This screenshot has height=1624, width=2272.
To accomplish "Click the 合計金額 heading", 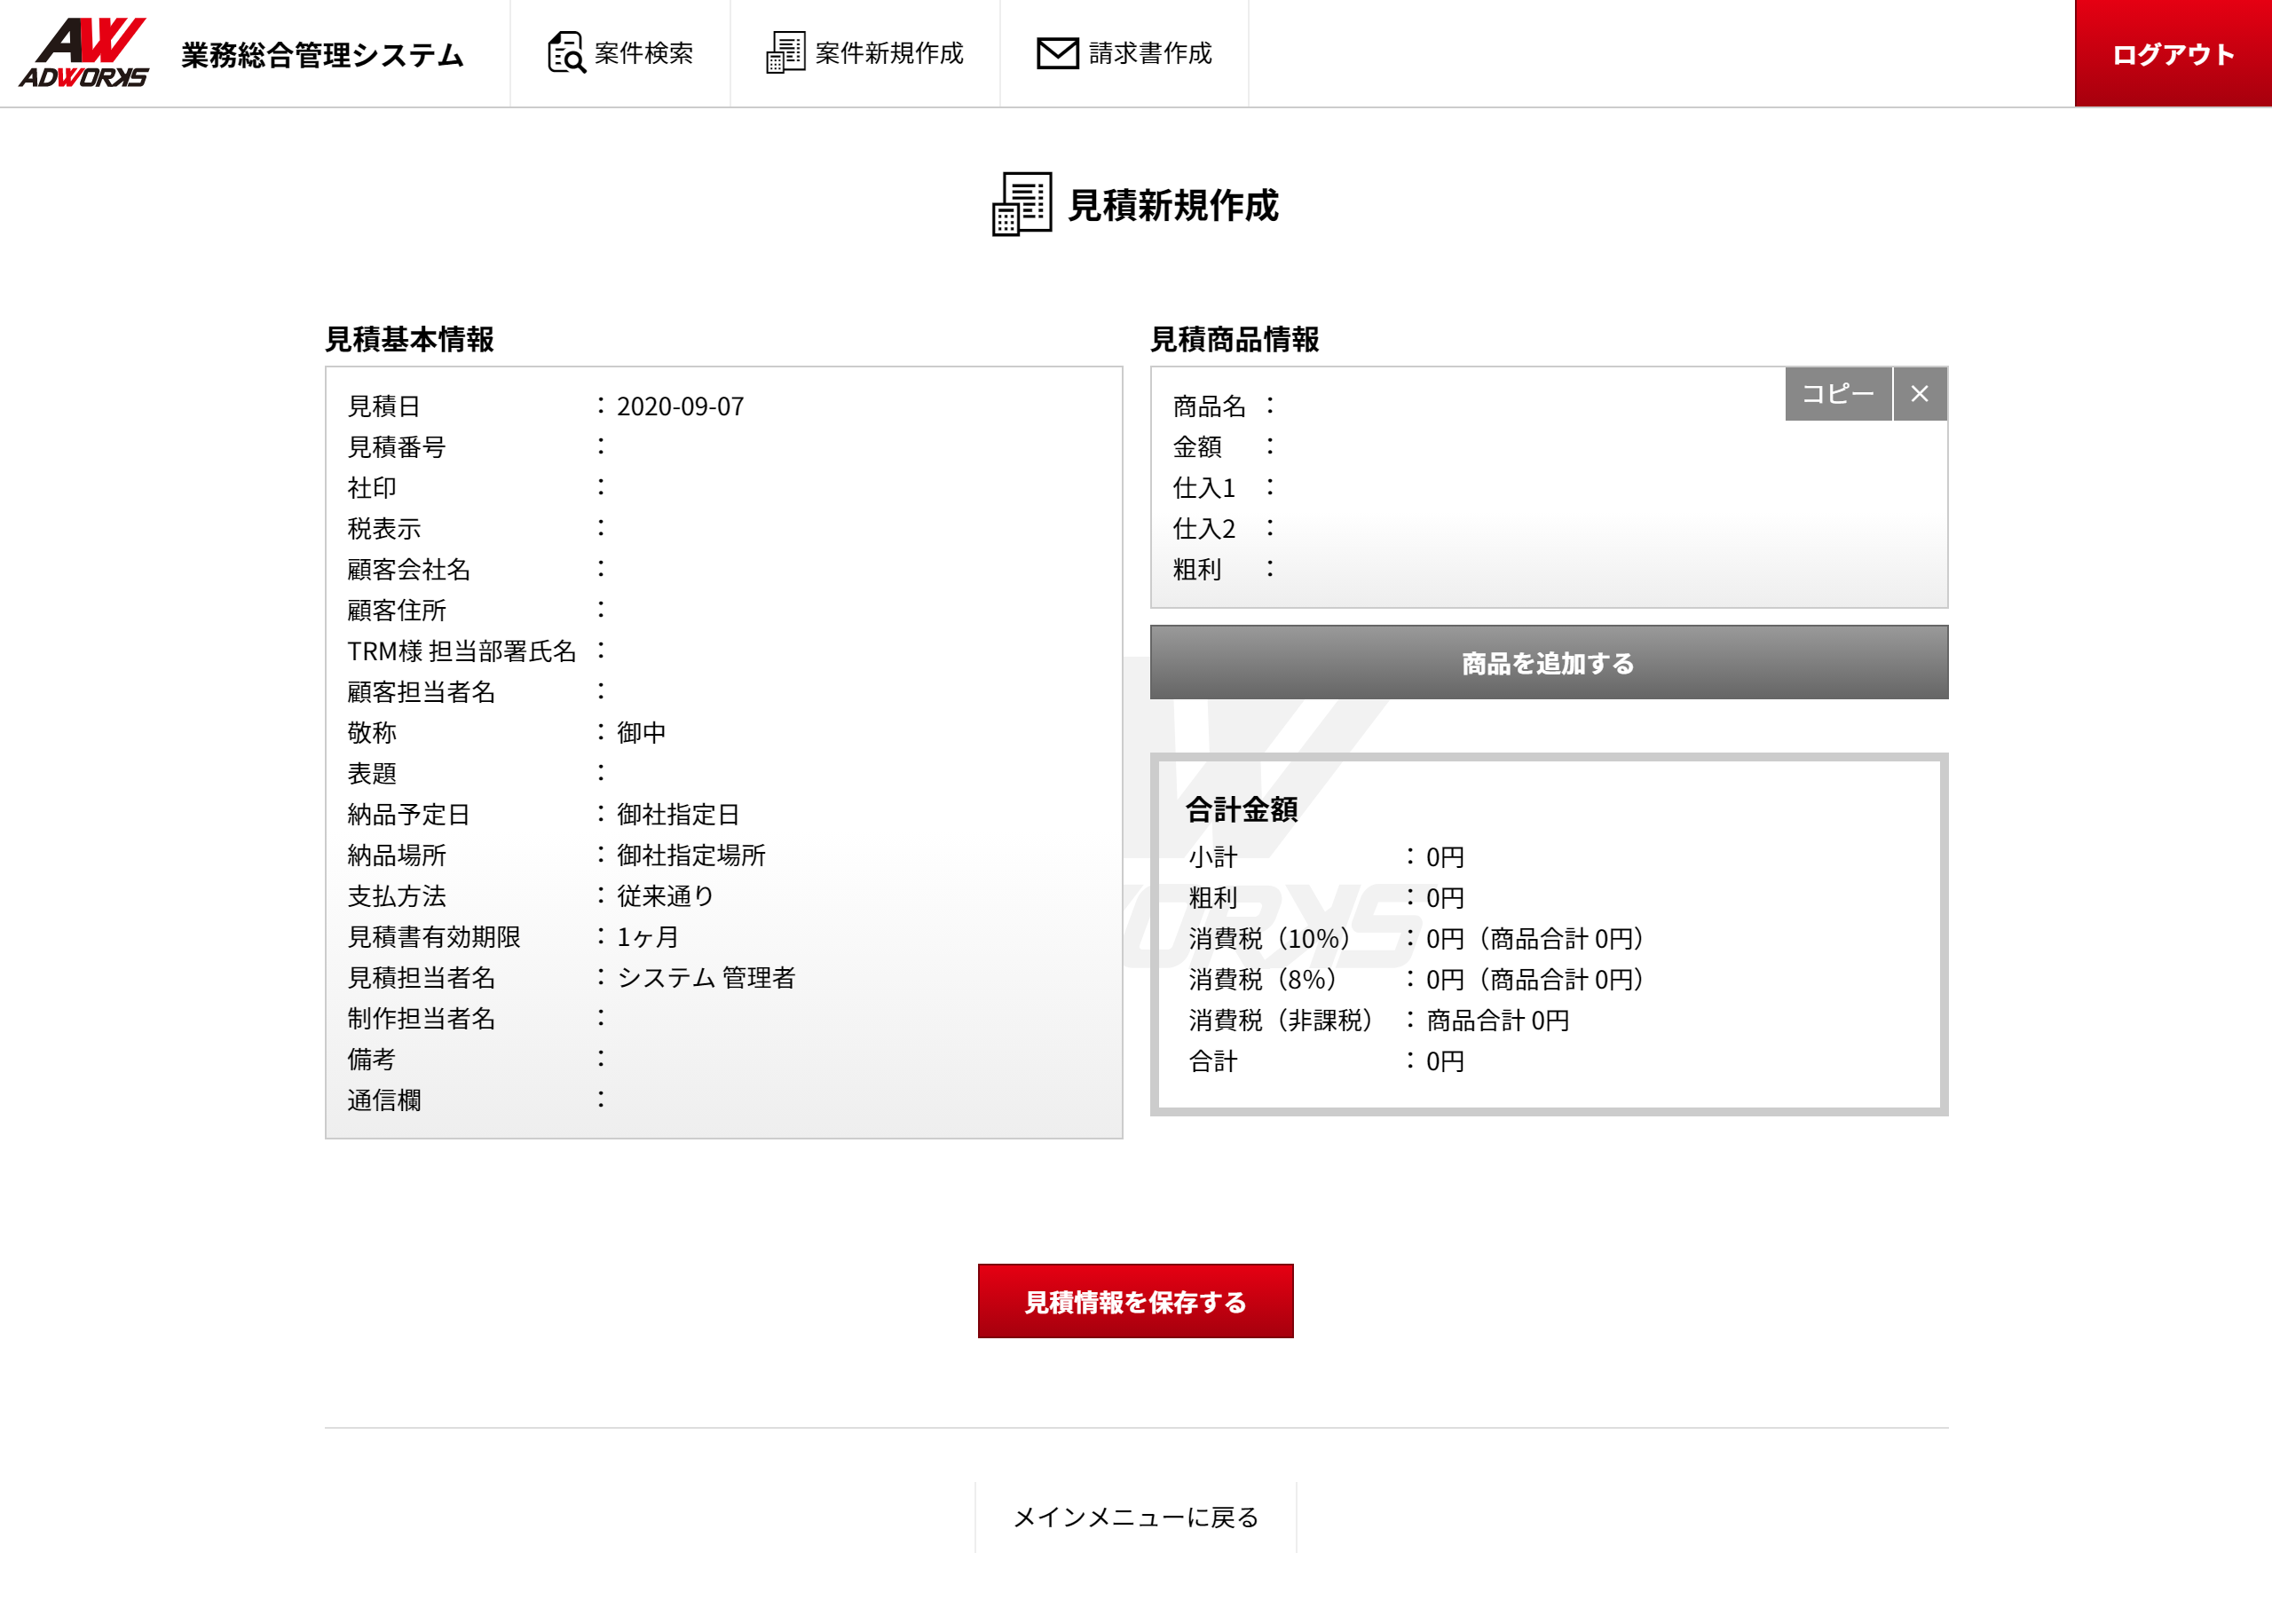I will coord(1241,809).
